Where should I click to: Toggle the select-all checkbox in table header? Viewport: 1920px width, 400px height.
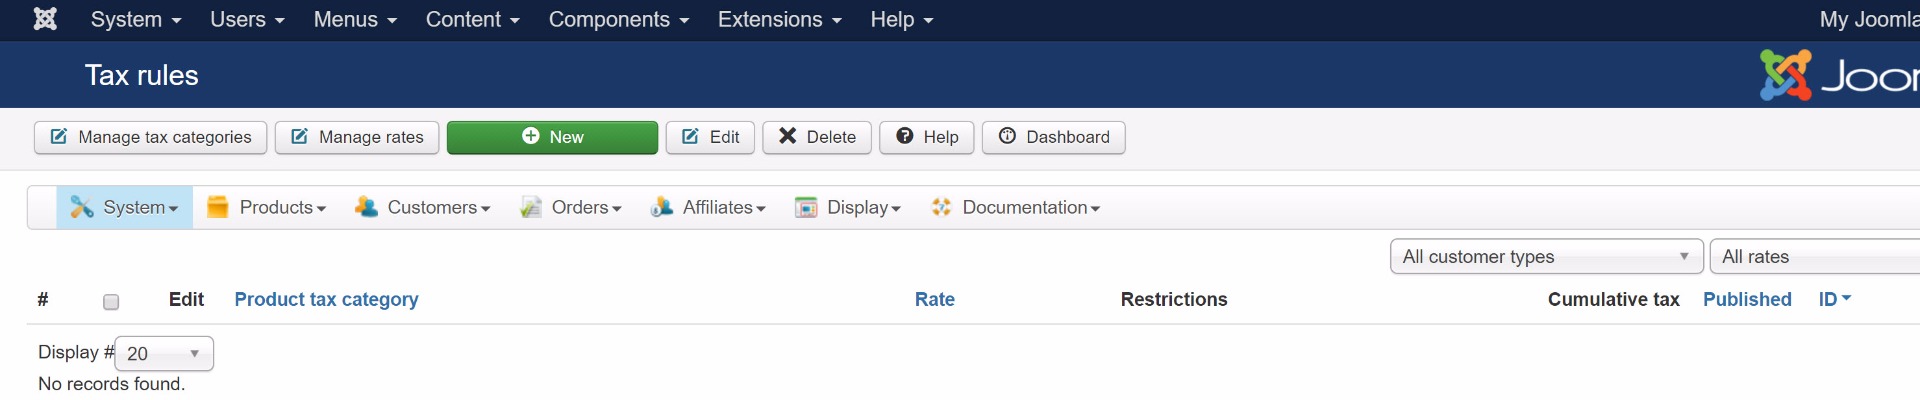pos(111,302)
